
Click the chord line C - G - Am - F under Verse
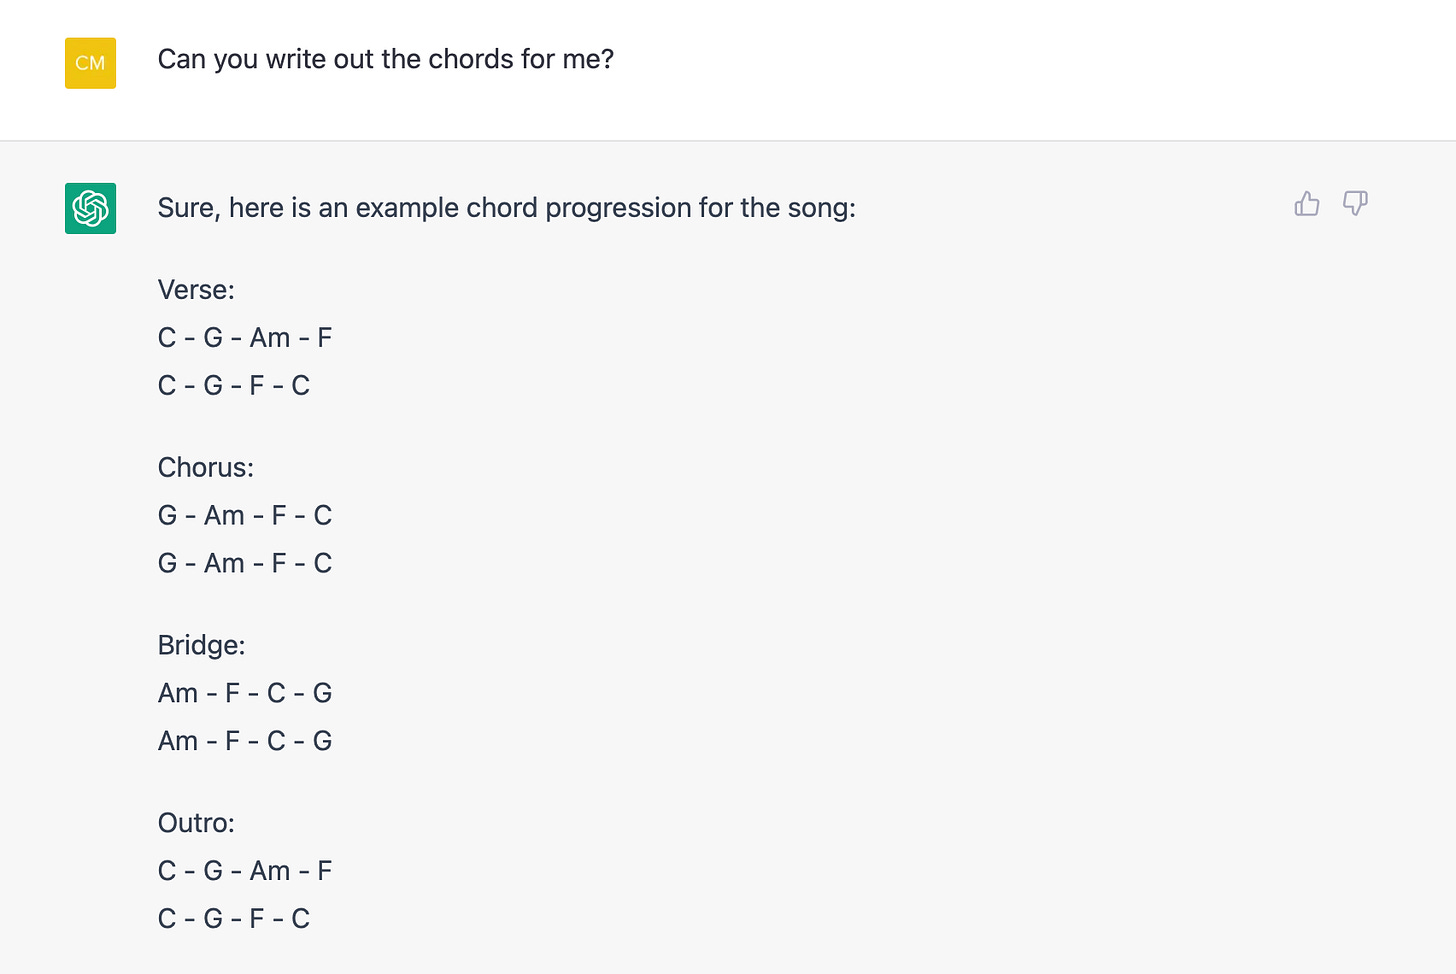[x=245, y=337]
